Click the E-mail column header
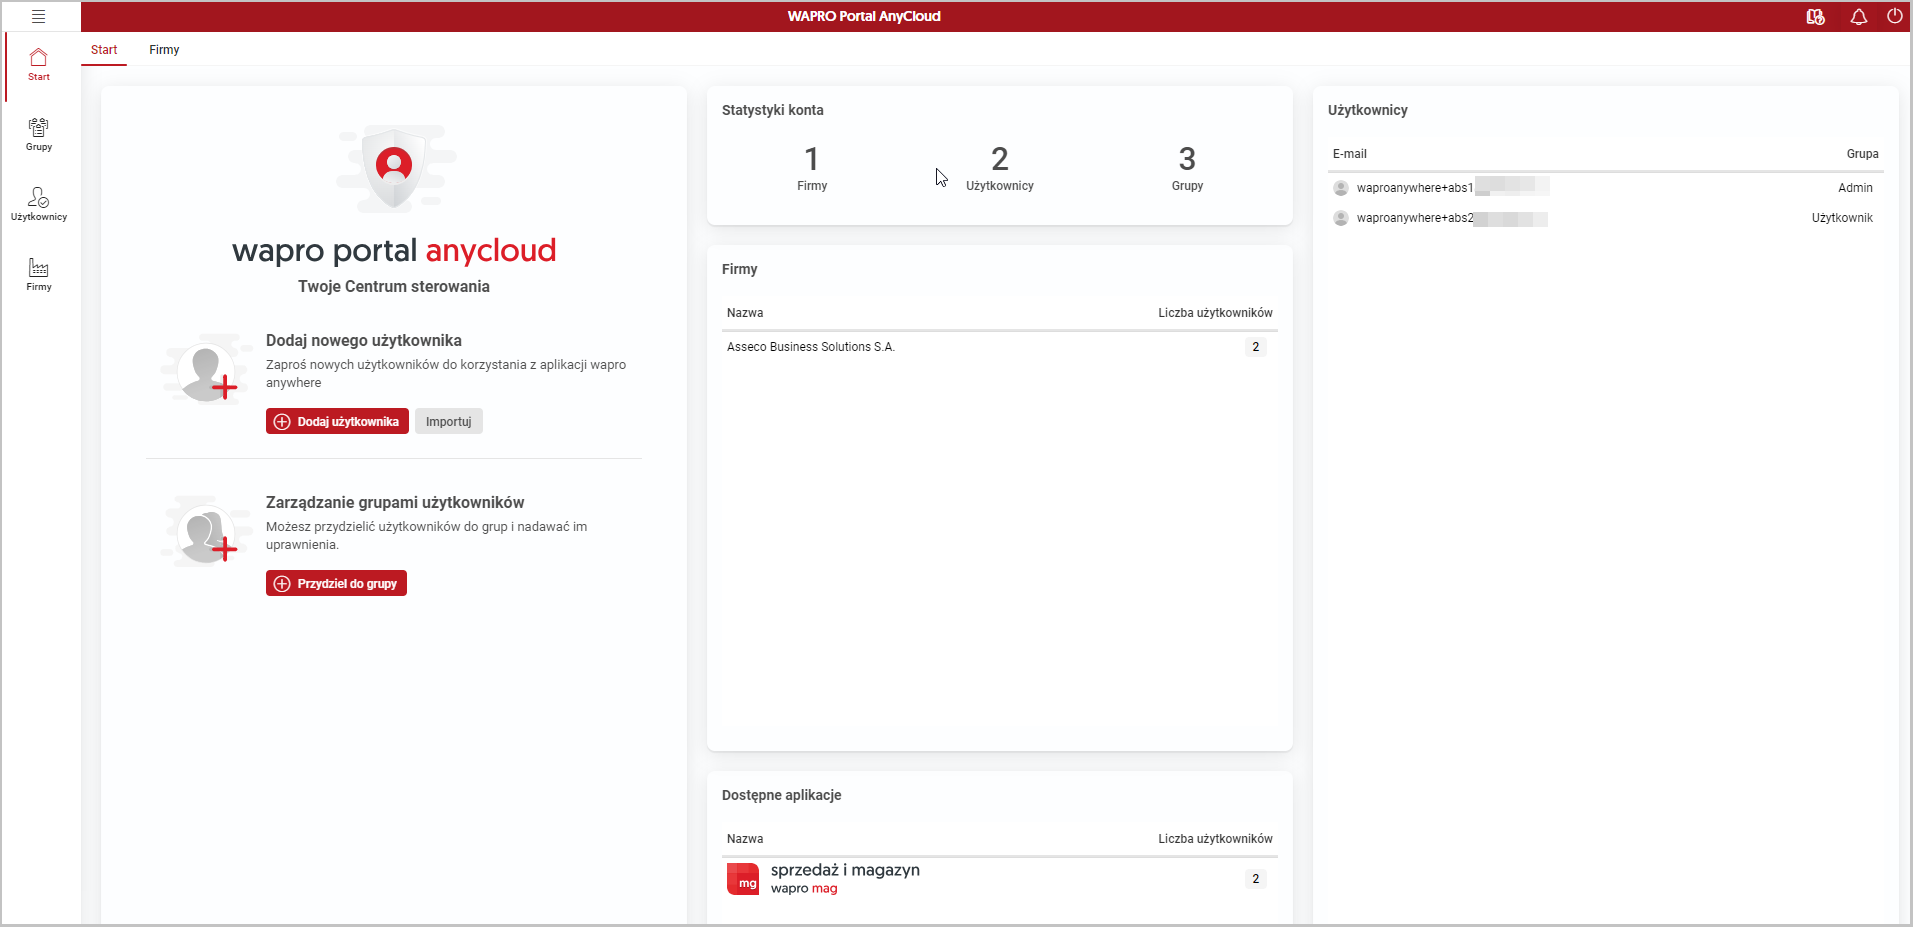Image resolution: width=1913 pixels, height=927 pixels. pyautogui.click(x=1349, y=154)
